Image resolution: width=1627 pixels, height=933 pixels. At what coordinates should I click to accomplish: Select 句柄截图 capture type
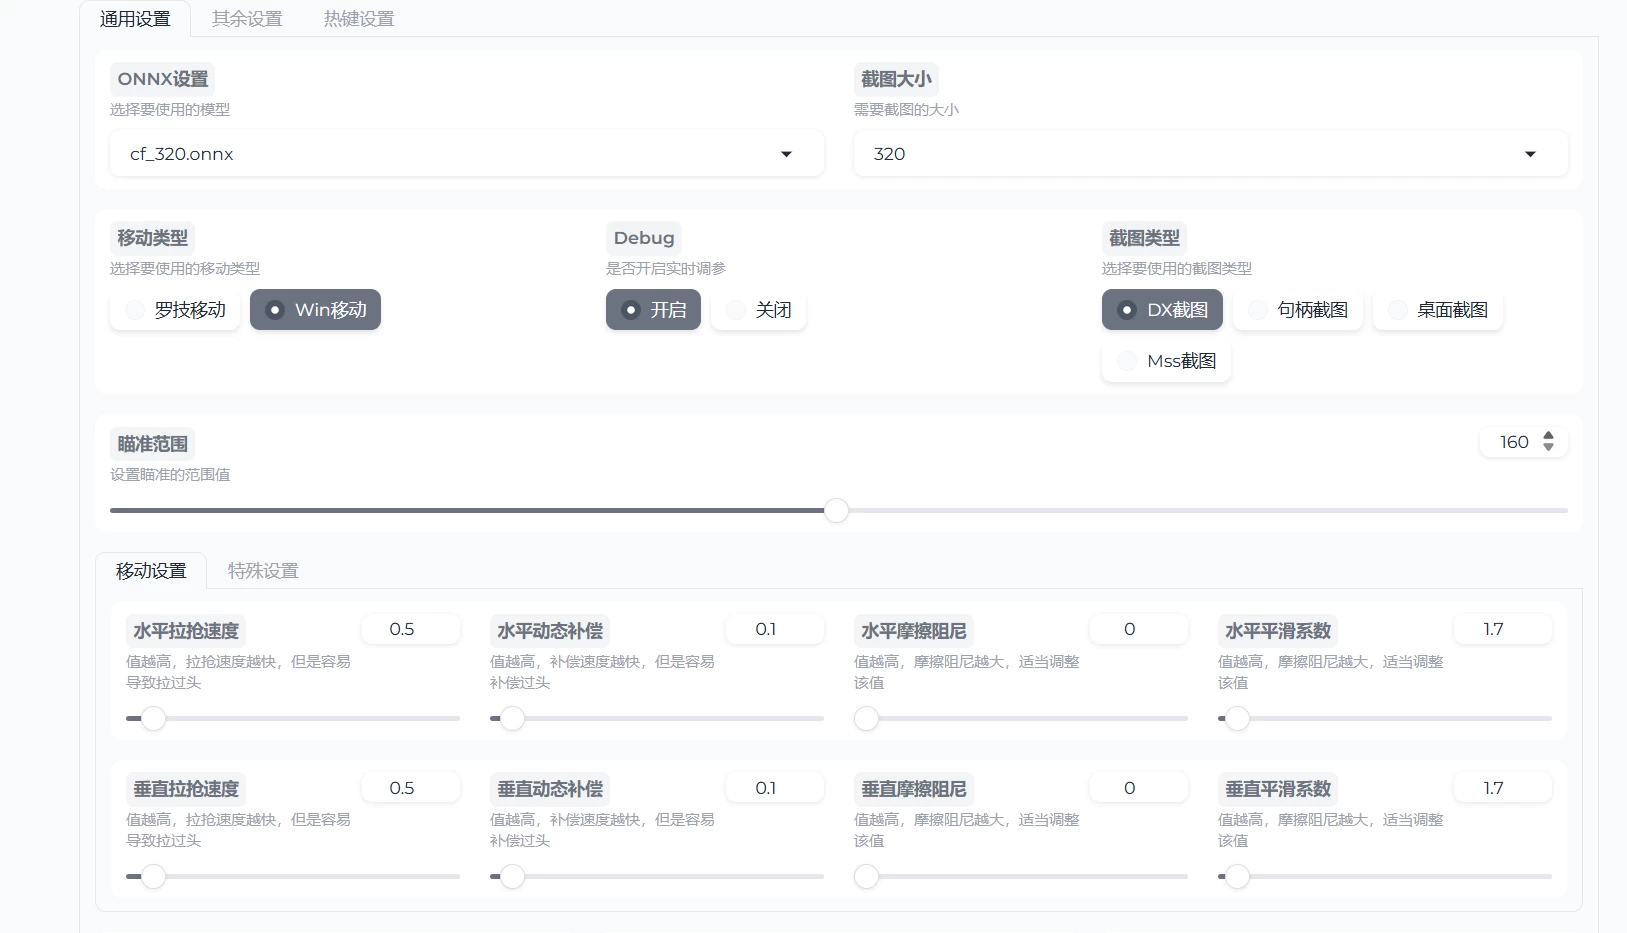[1298, 310]
